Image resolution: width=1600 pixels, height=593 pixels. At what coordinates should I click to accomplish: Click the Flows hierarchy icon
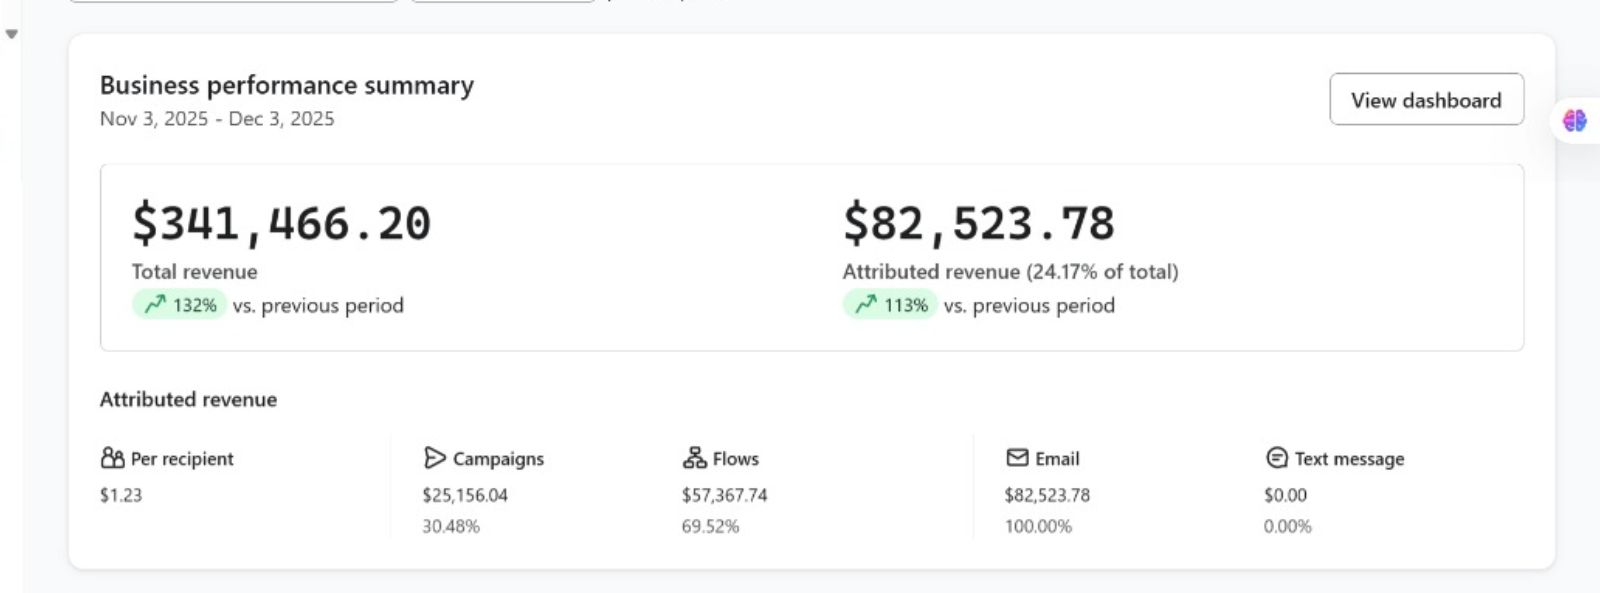(694, 458)
